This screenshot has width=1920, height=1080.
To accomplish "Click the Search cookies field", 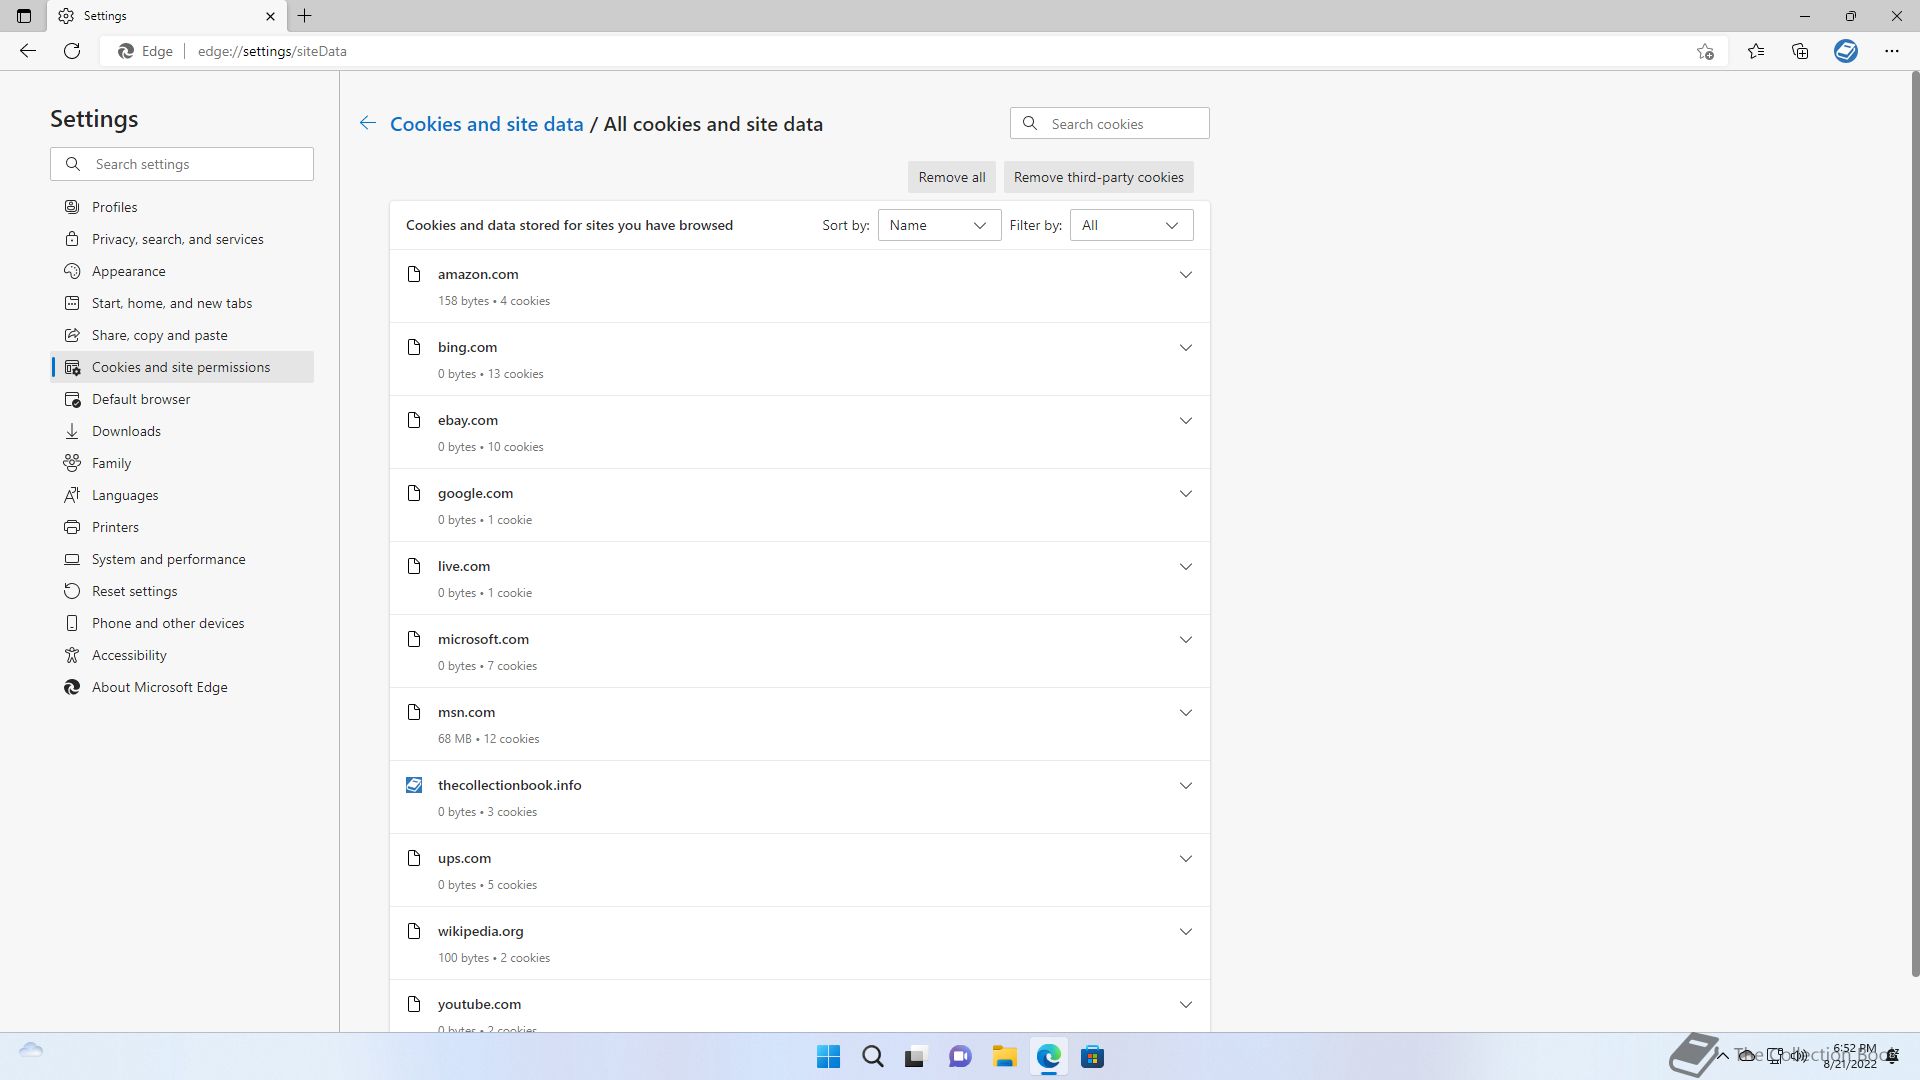I will [x=1110, y=124].
